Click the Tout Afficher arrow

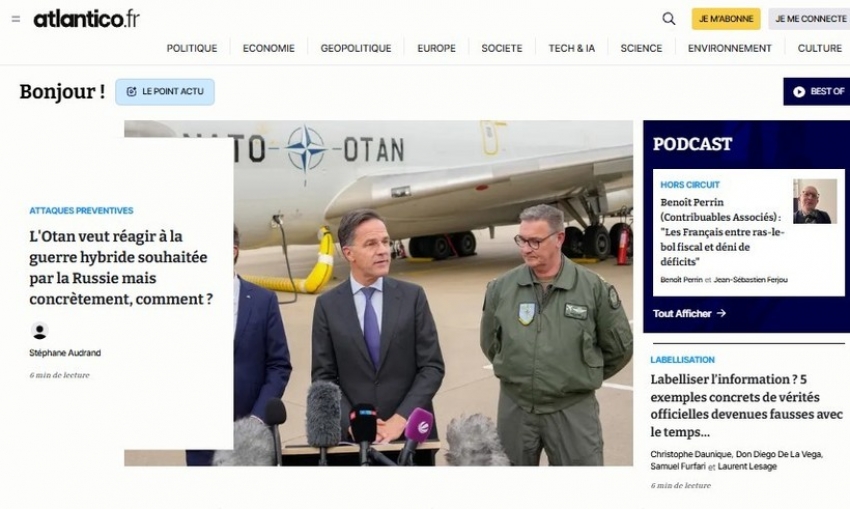click(721, 313)
